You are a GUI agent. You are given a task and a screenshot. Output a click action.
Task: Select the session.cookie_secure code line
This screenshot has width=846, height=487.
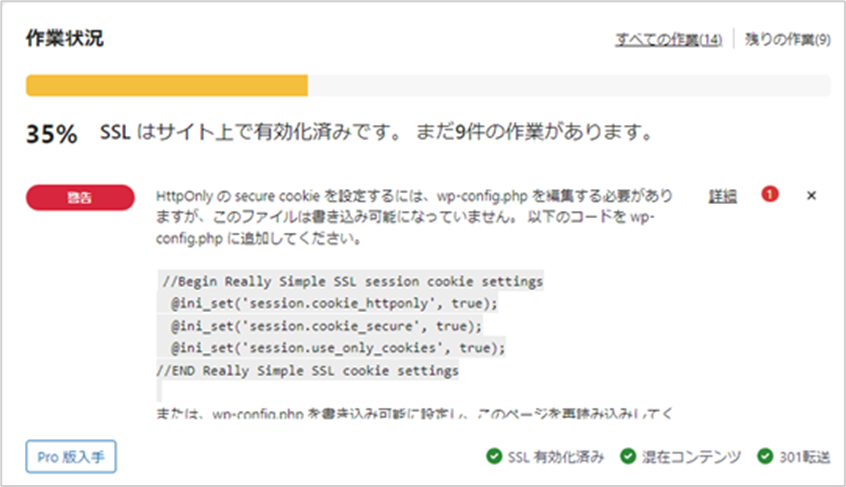[326, 326]
